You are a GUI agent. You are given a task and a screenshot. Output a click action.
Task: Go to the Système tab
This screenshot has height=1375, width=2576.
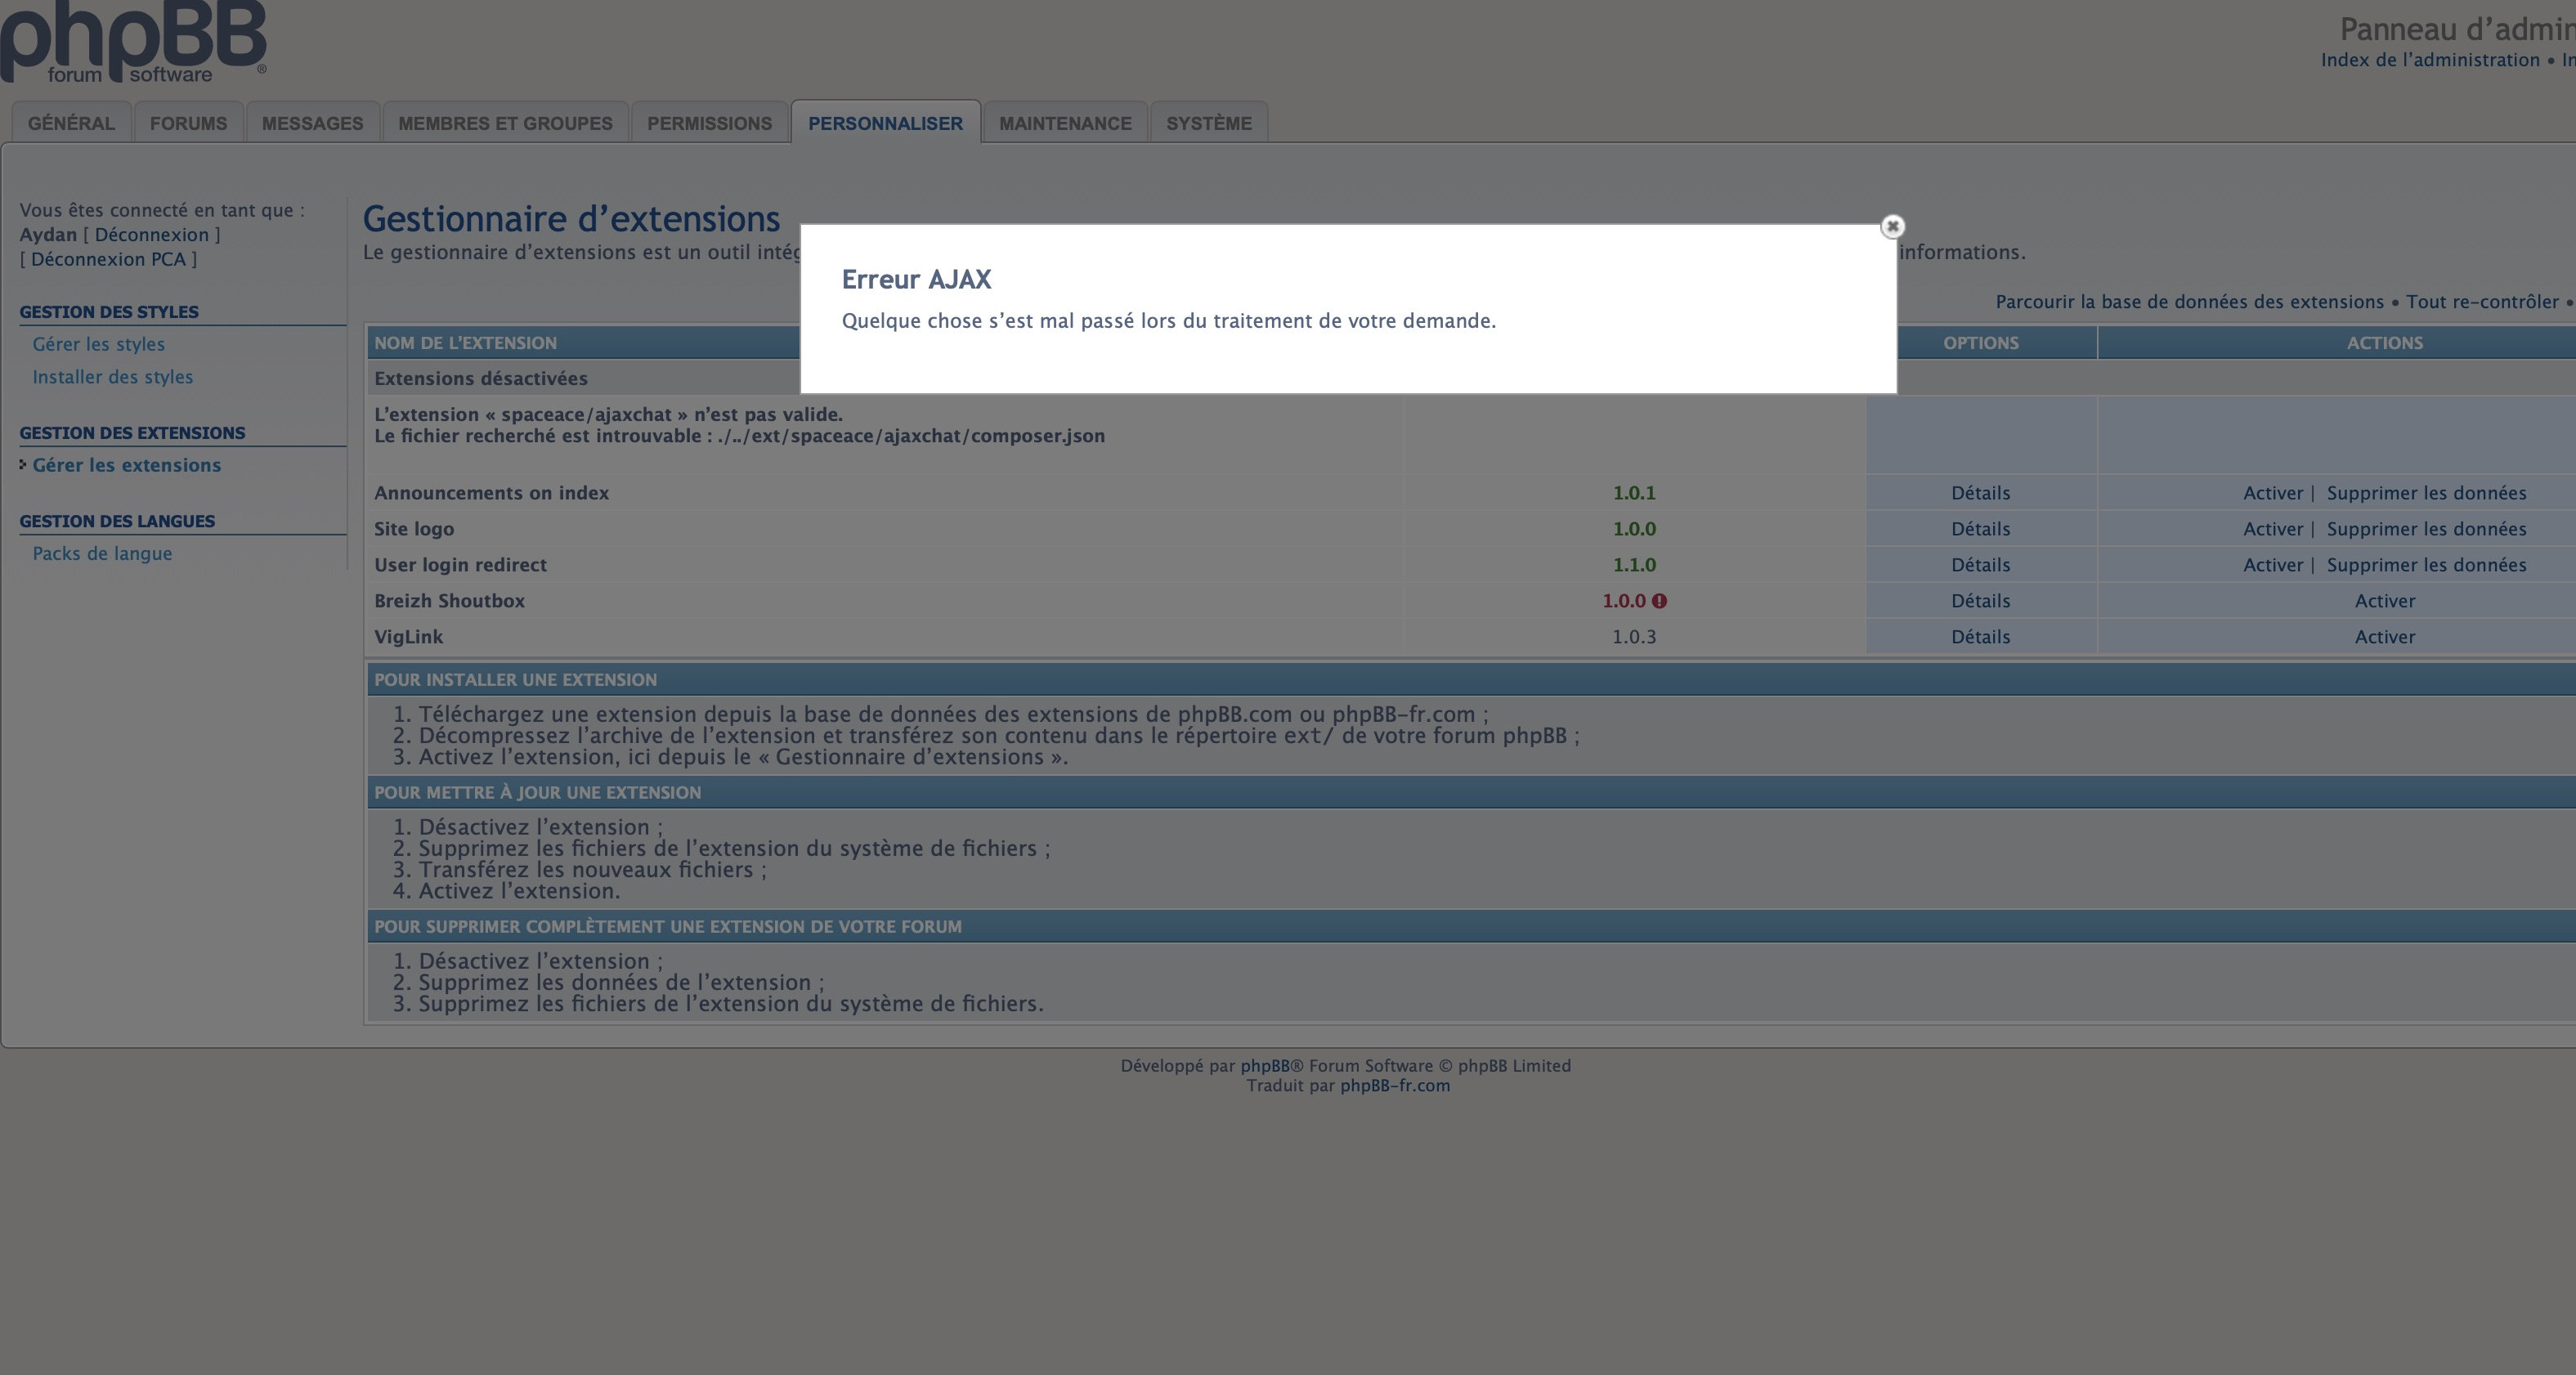coord(1208,123)
